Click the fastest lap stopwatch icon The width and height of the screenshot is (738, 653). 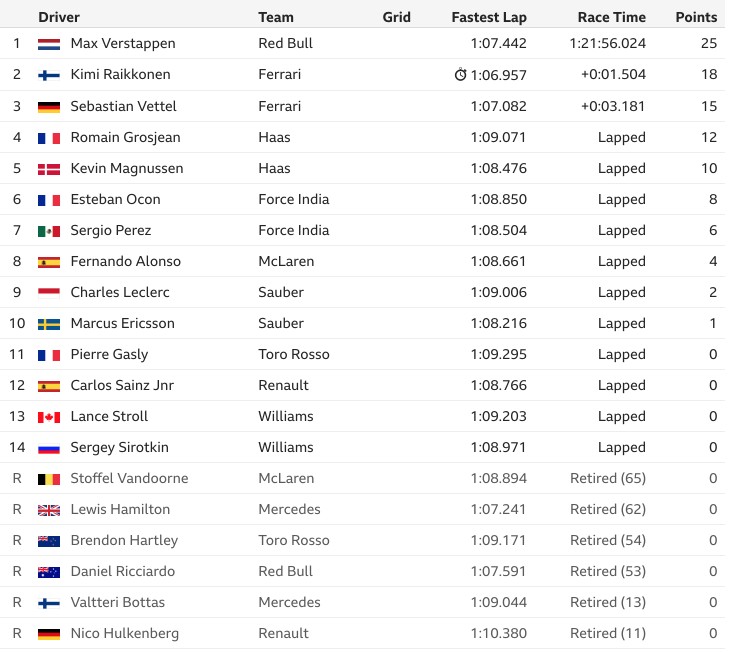coord(460,74)
